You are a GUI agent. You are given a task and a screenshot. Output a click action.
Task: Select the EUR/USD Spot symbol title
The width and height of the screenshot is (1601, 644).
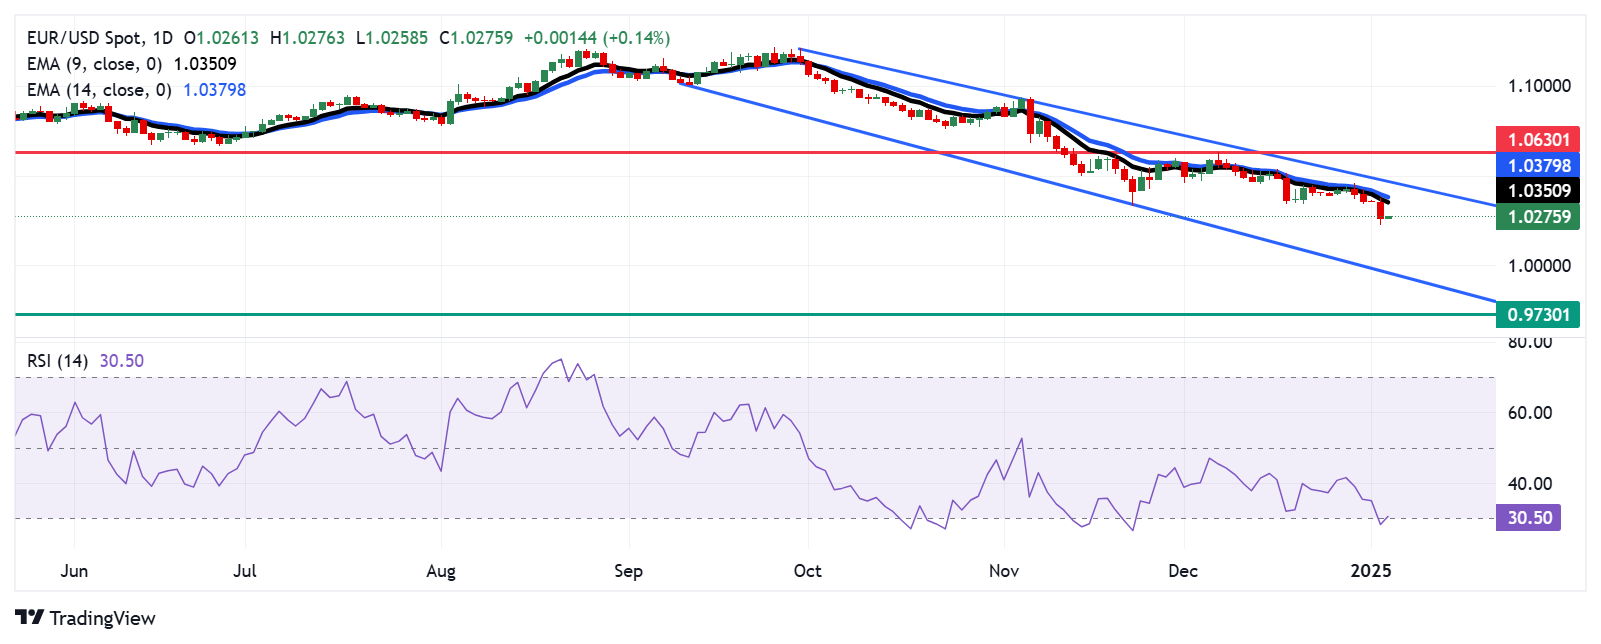point(84,38)
